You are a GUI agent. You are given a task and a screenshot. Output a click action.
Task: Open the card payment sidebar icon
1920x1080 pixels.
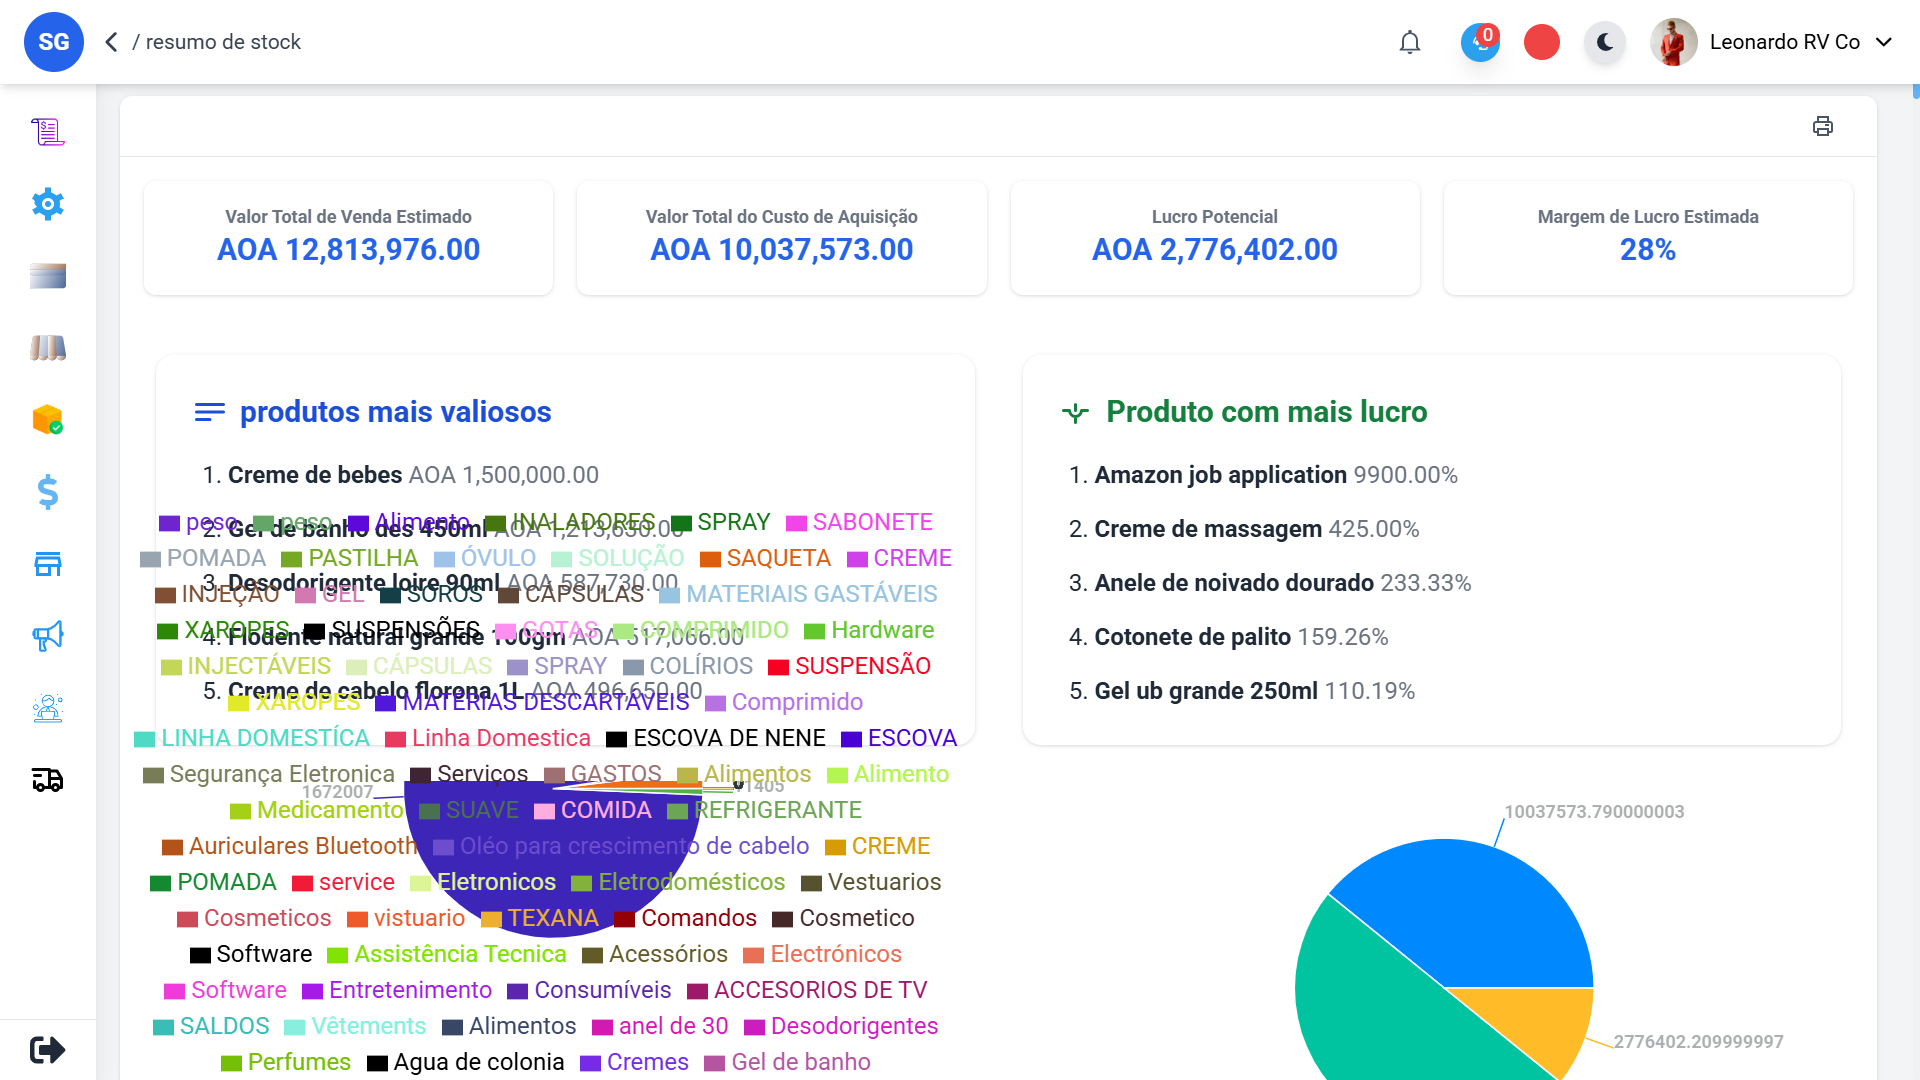48,276
